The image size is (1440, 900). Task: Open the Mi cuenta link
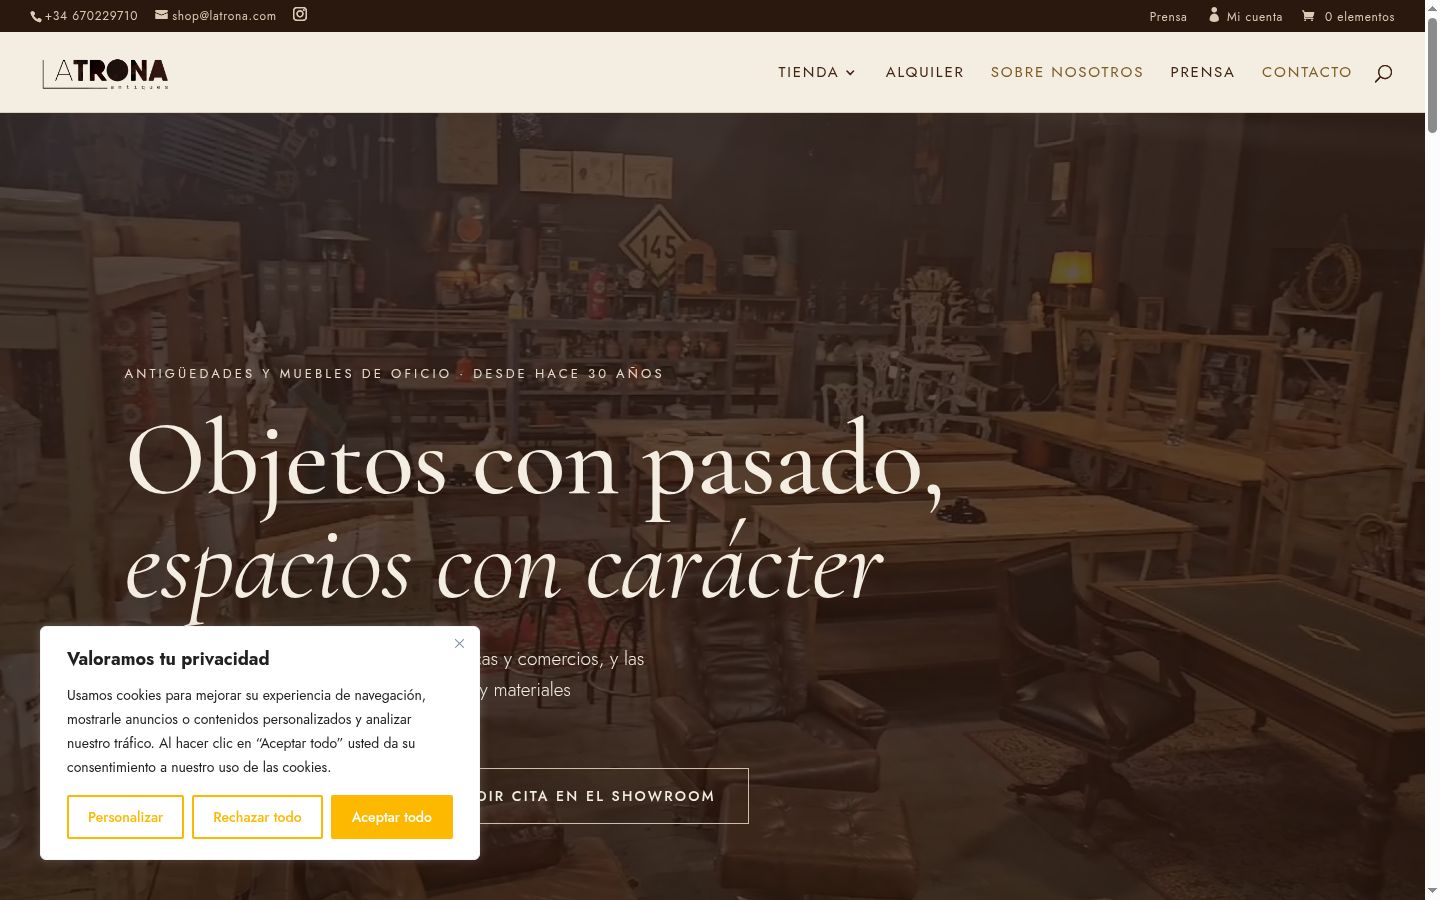[x=1254, y=17]
